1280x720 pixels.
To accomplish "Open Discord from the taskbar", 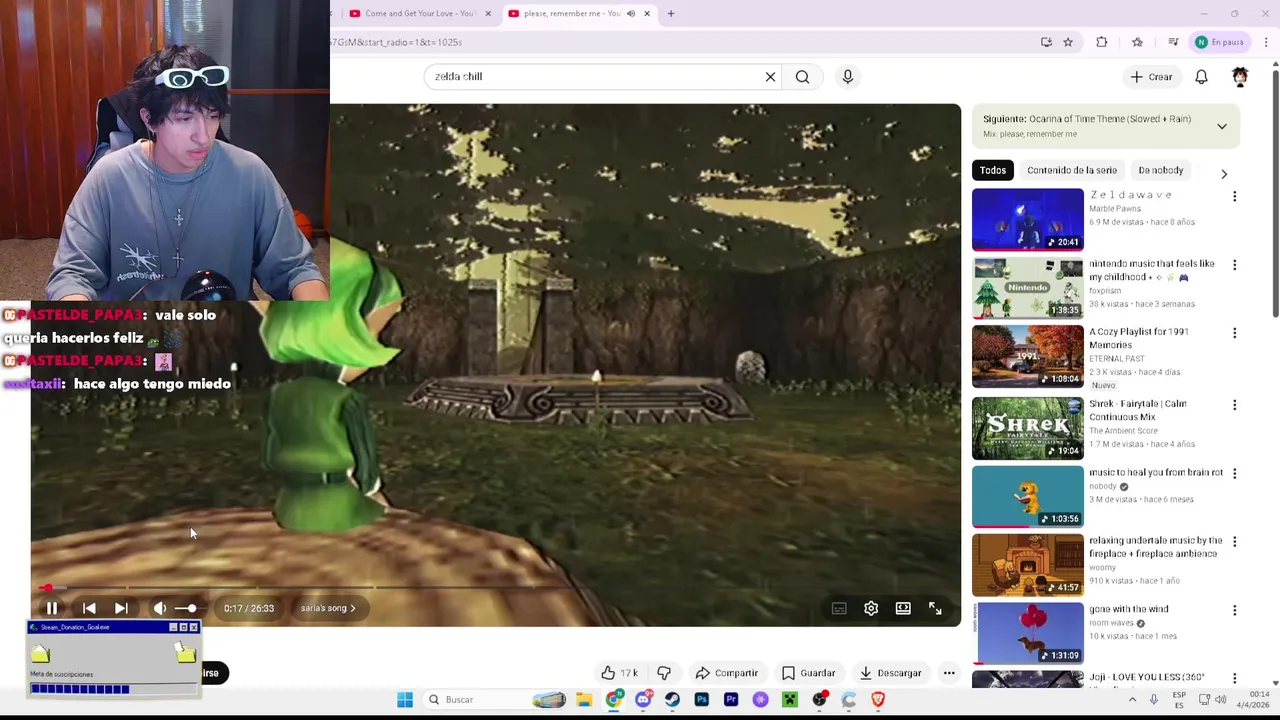I will click(x=643, y=700).
